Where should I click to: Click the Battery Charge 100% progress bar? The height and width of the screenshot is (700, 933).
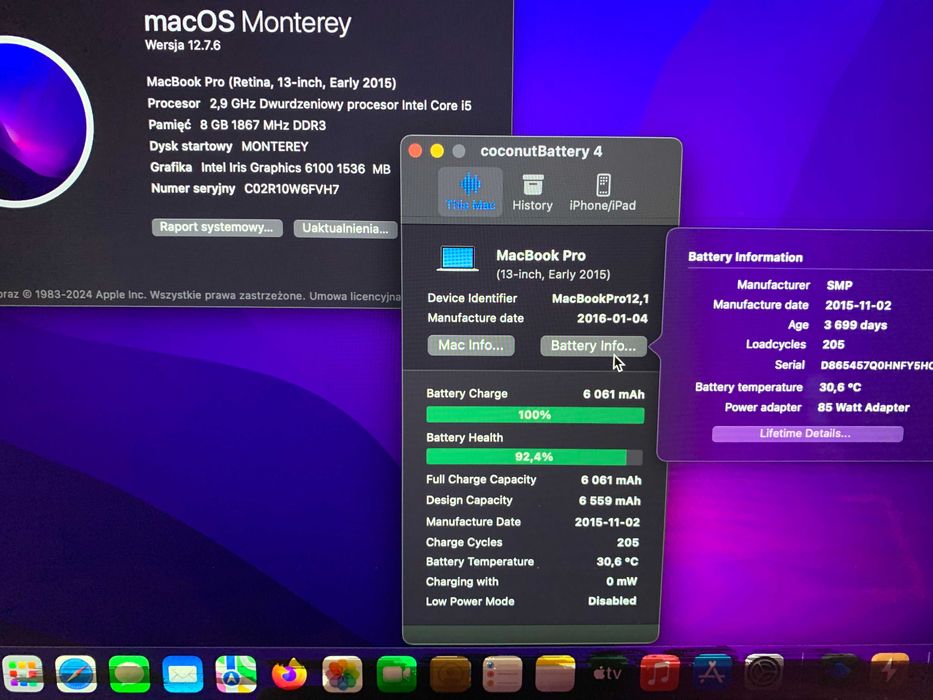tap(535, 415)
